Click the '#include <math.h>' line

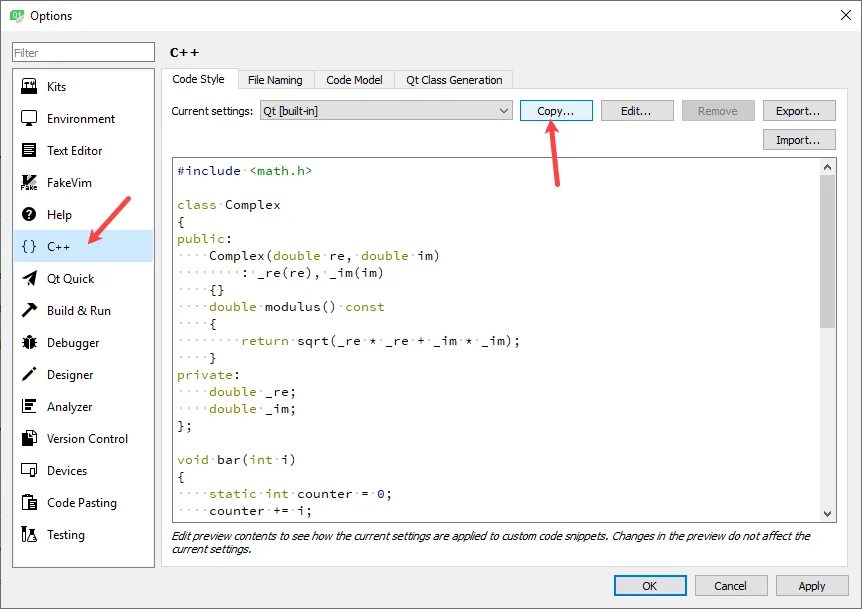tap(244, 171)
